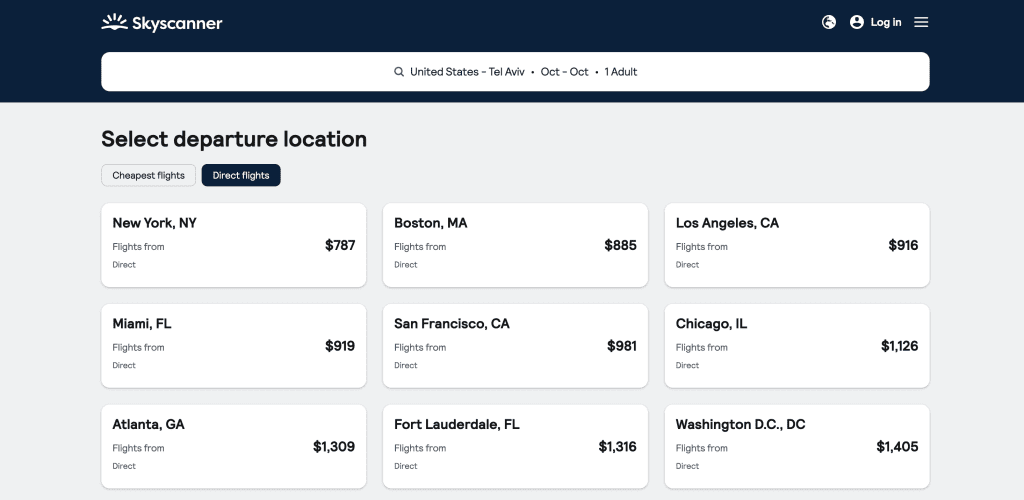Viewport: 1024px width, 500px height.
Task: Click the user profile avatar icon
Action: [x=857, y=22]
